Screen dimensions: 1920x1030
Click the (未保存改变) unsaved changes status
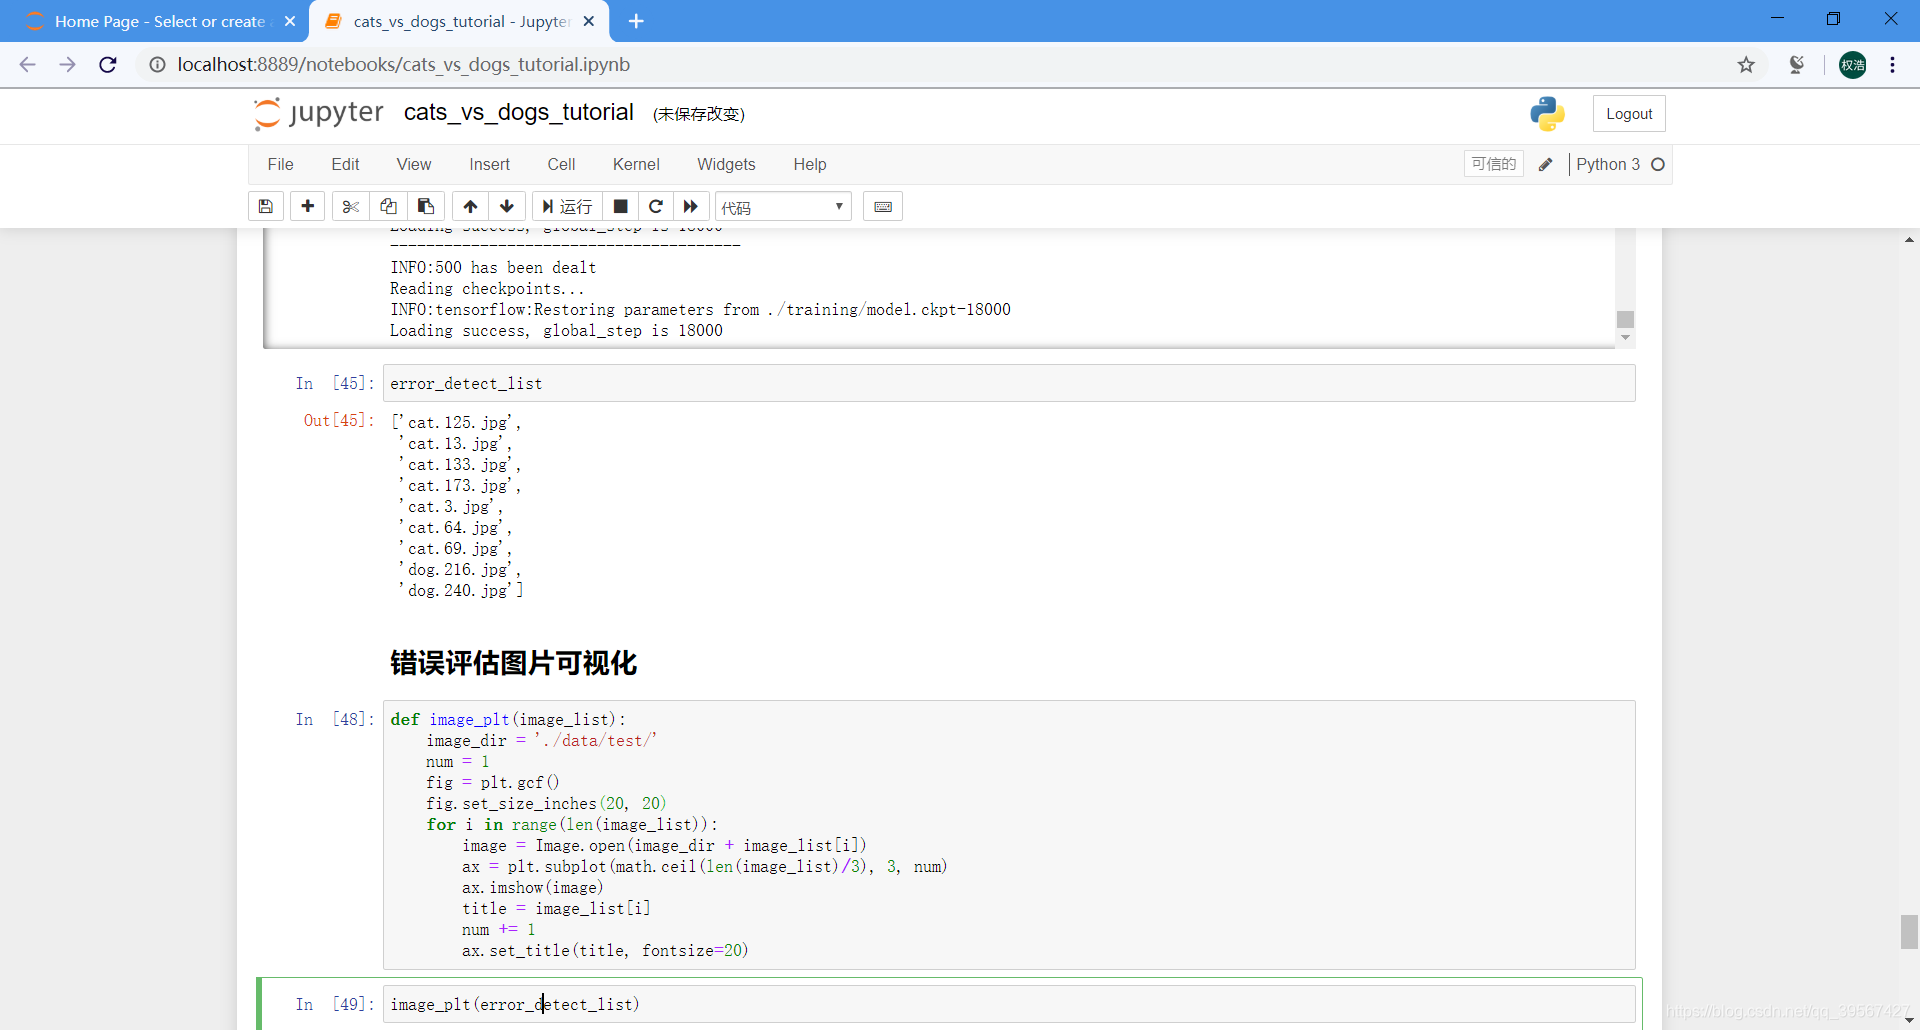(x=699, y=114)
